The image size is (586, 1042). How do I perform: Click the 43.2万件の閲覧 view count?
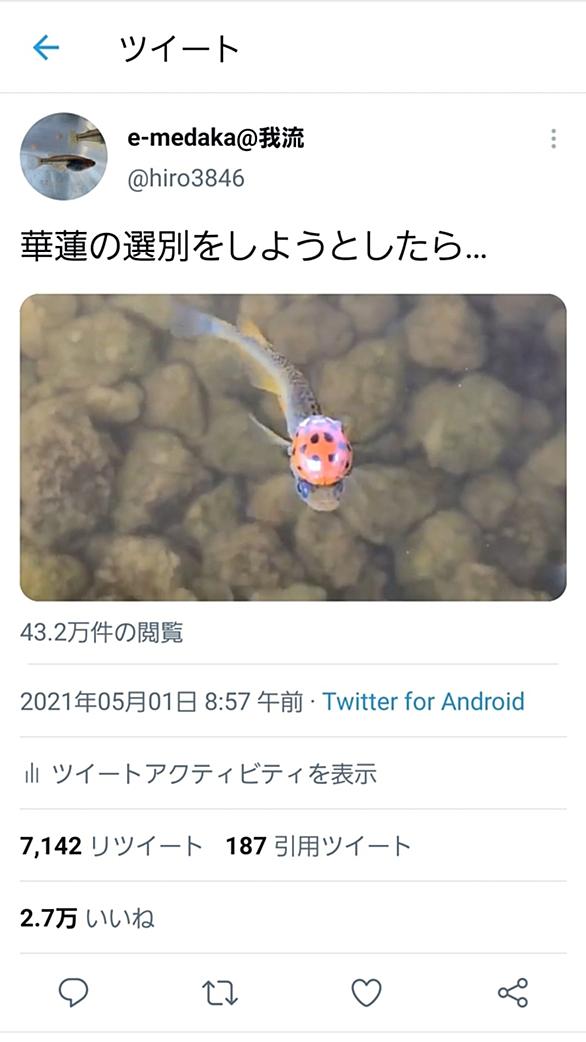[x=102, y=633]
